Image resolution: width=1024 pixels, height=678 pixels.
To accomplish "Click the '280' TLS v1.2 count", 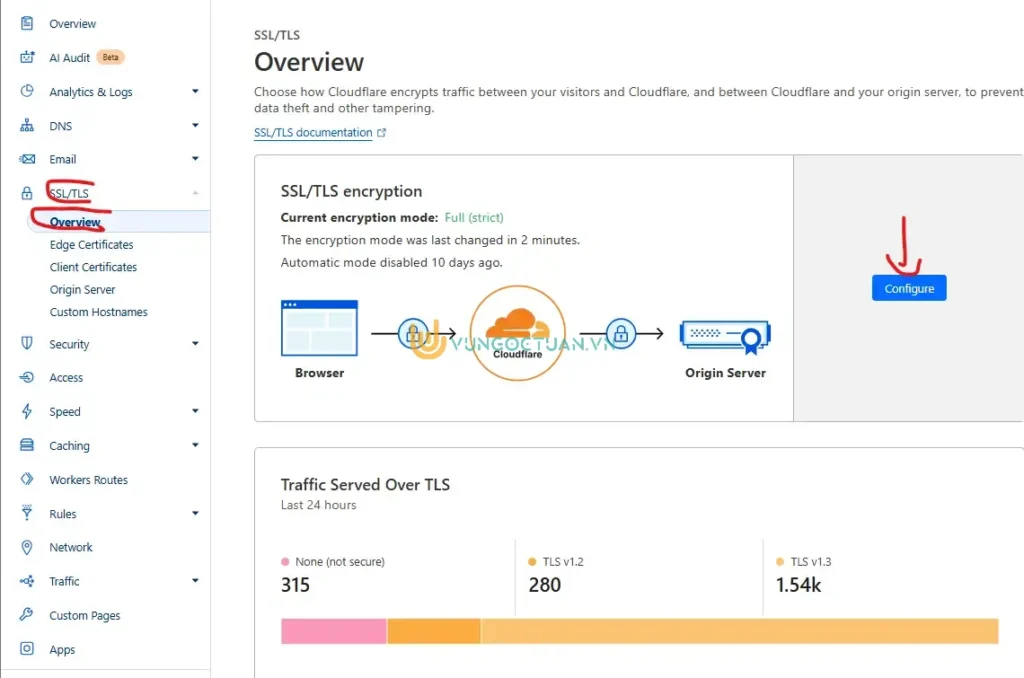I will [544, 585].
